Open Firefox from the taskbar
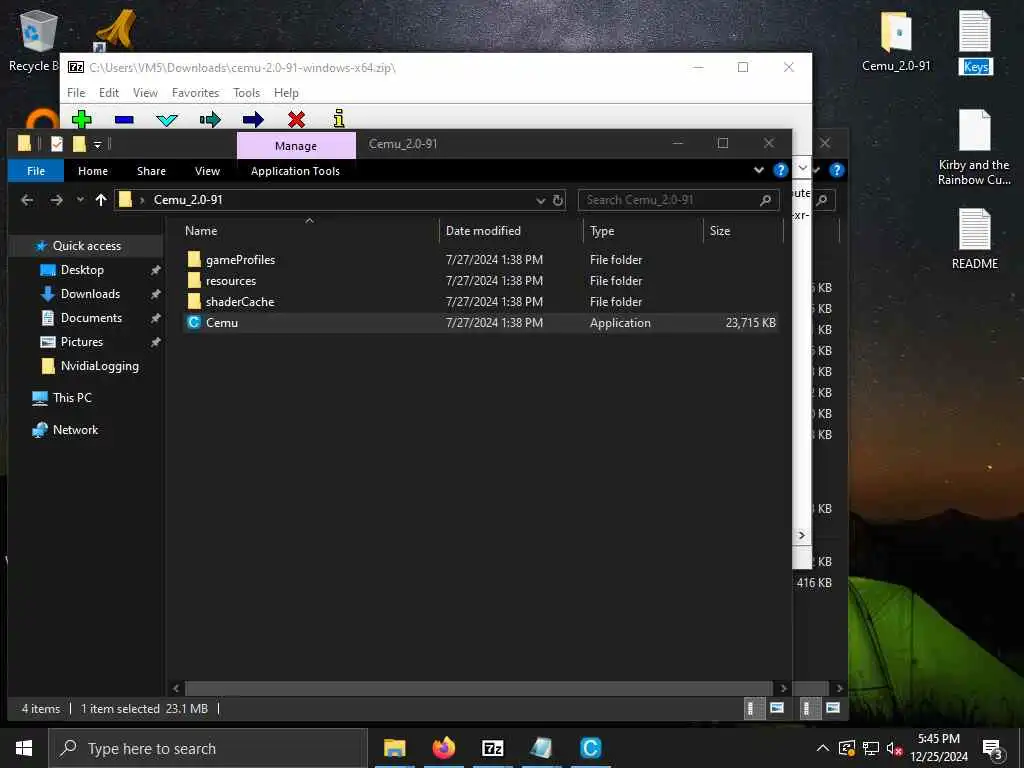The width and height of the screenshot is (1024, 768). click(x=443, y=748)
